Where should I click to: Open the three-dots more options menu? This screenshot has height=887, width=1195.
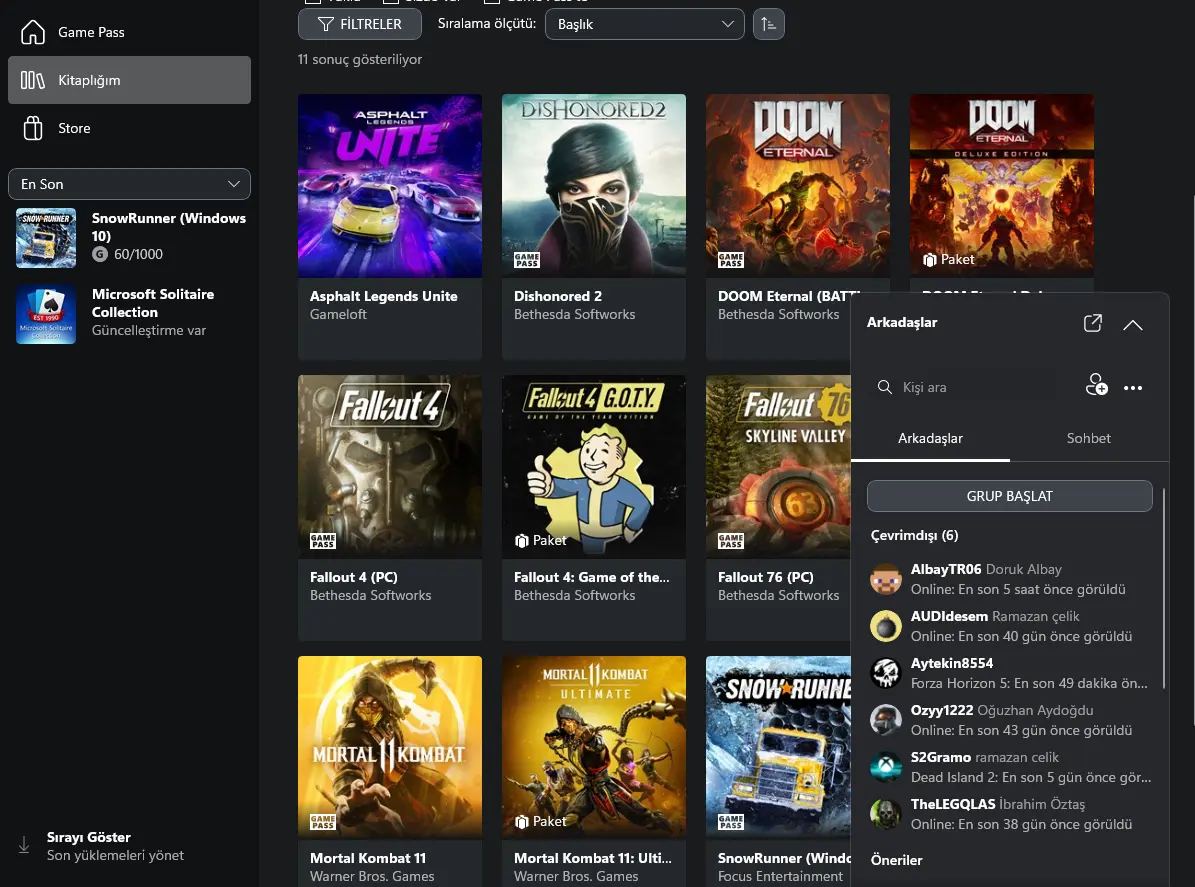(1133, 388)
